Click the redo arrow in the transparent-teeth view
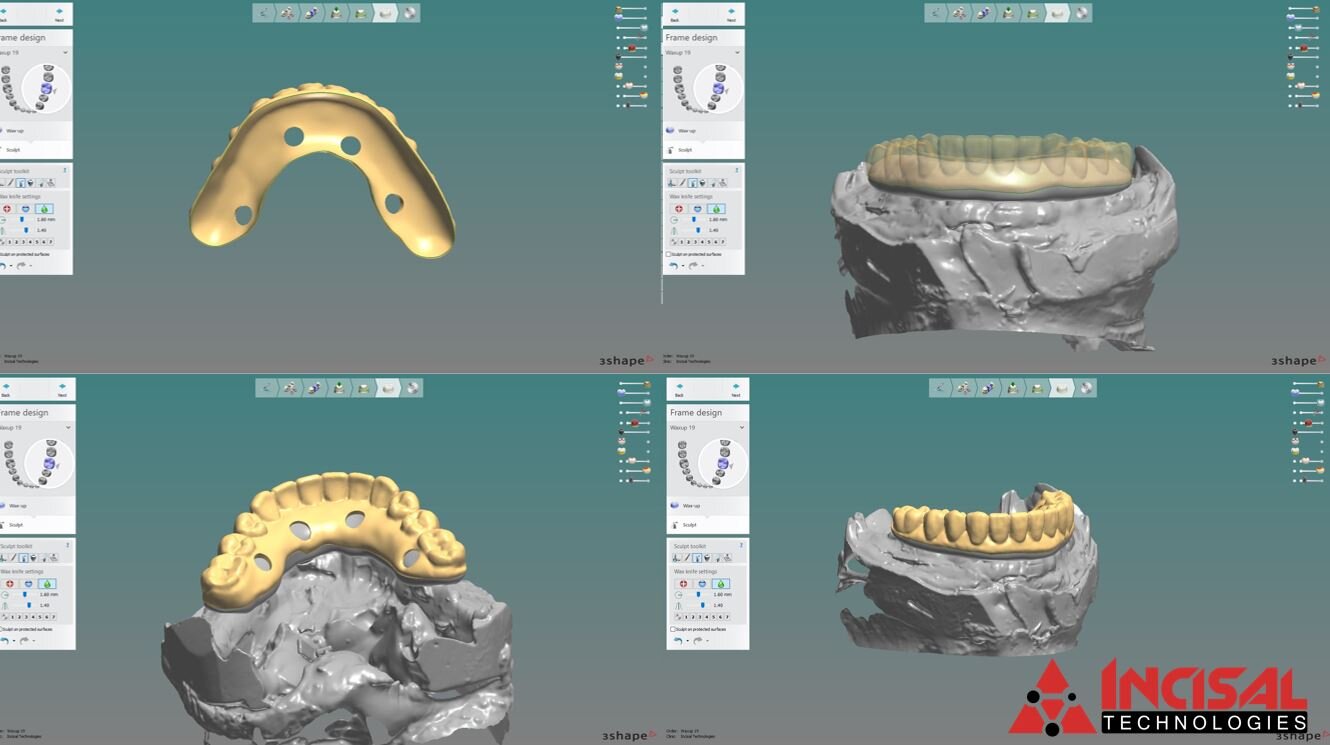The width and height of the screenshot is (1330, 745). tap(693, 266)
